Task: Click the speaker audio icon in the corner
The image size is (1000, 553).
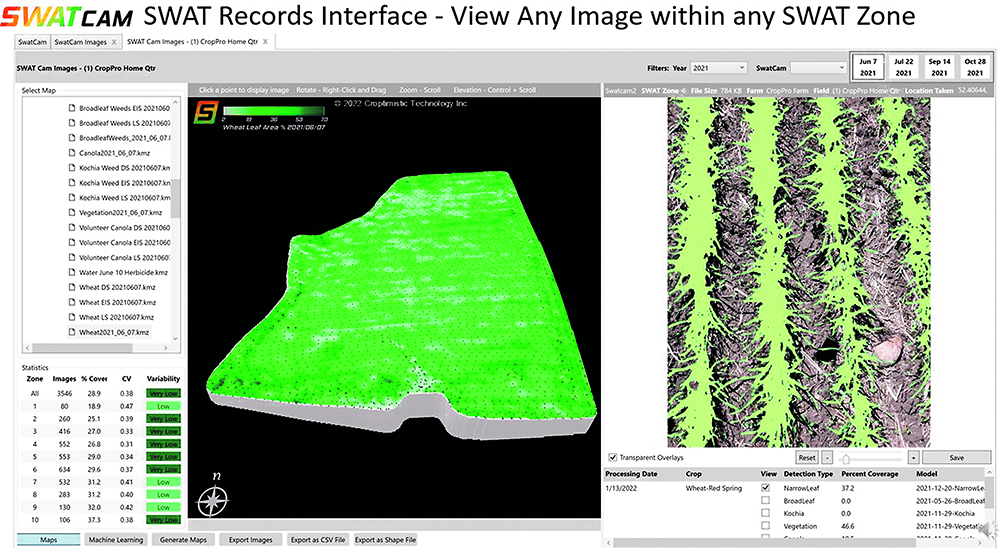Action: (x=987, y=529)
